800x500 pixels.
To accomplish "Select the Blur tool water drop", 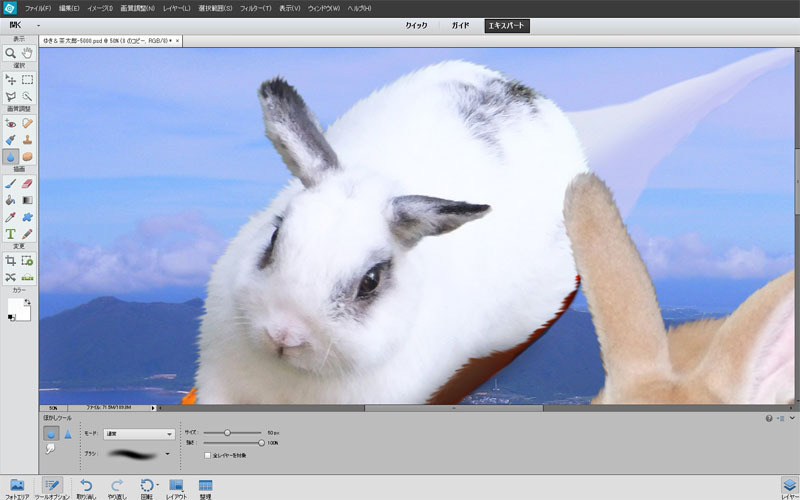I will (10, 157).
